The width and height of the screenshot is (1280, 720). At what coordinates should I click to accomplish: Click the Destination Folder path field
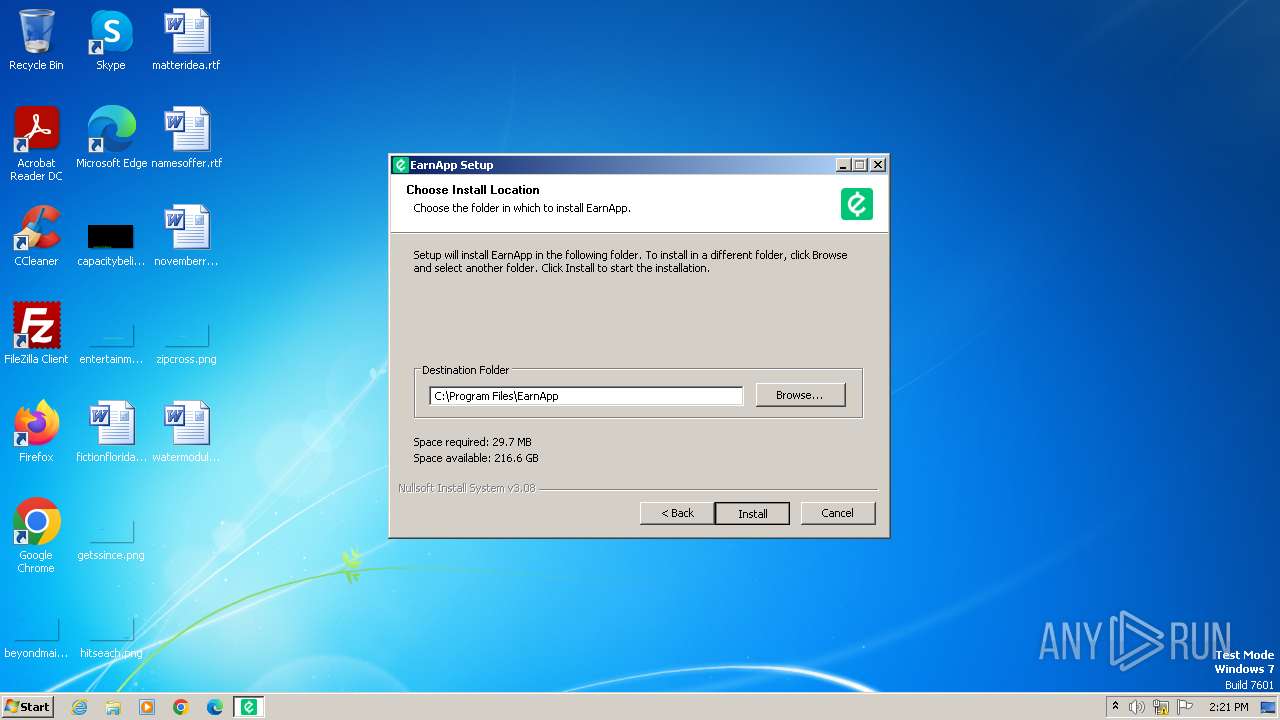click(586, 396)
